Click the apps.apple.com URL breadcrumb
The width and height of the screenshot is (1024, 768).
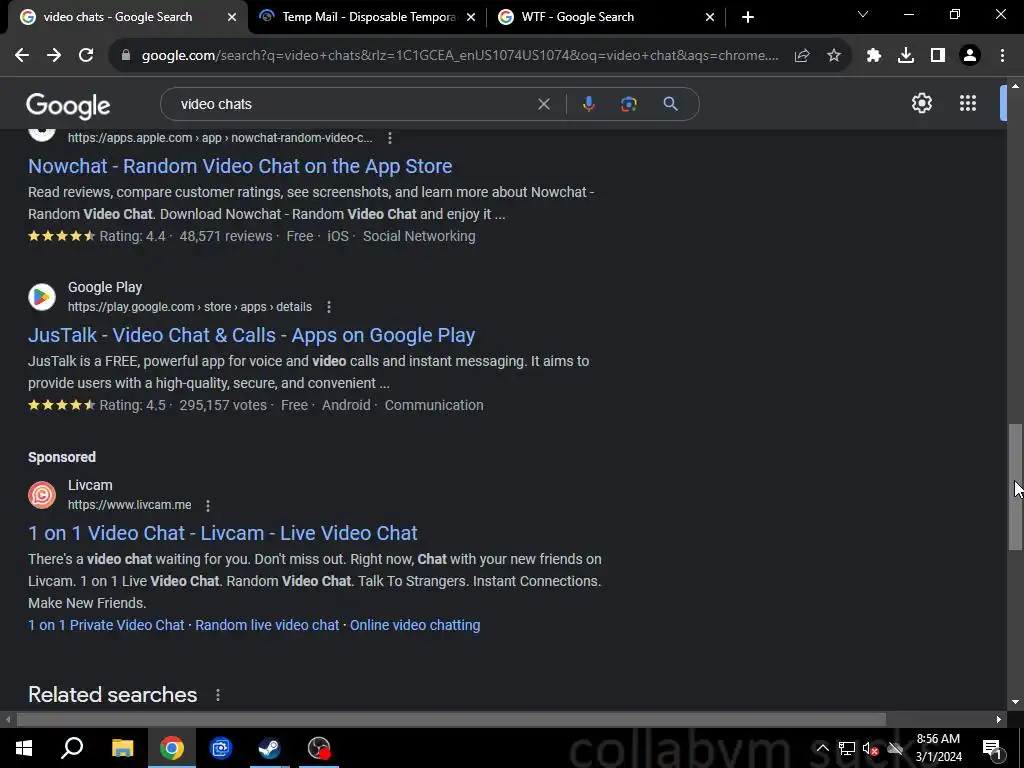[220, 138]
